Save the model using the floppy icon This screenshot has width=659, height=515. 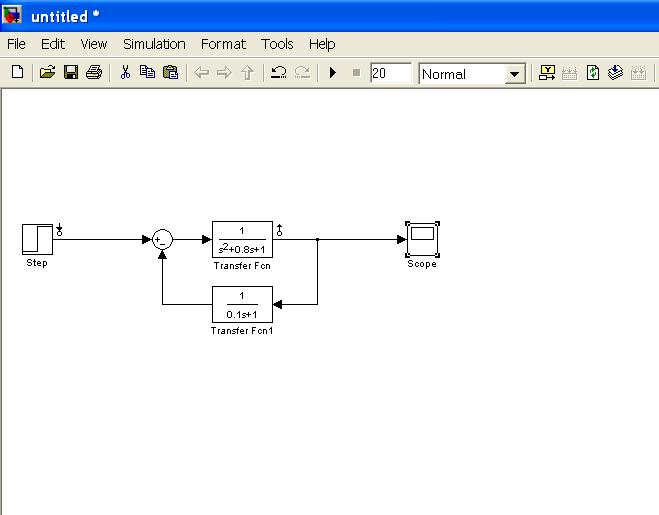pos(70,73)
